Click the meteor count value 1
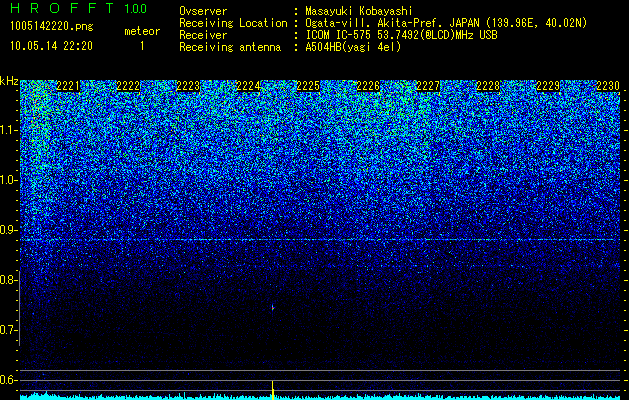The image size is (629, 400). (142, 46)
